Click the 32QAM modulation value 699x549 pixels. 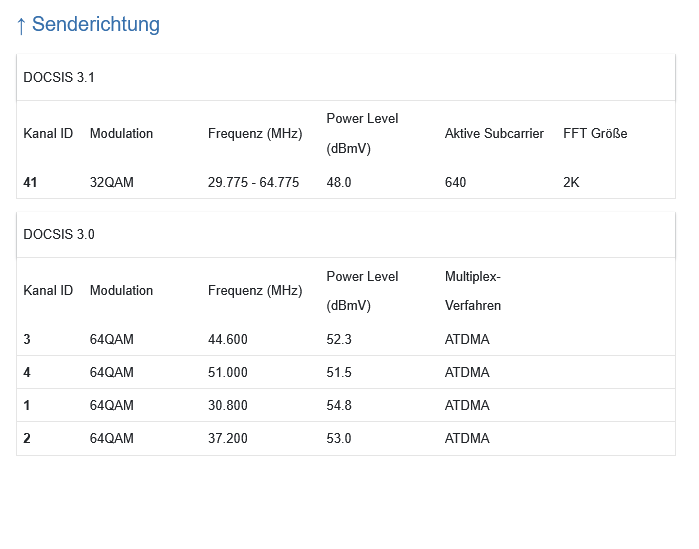coord(112,183)
